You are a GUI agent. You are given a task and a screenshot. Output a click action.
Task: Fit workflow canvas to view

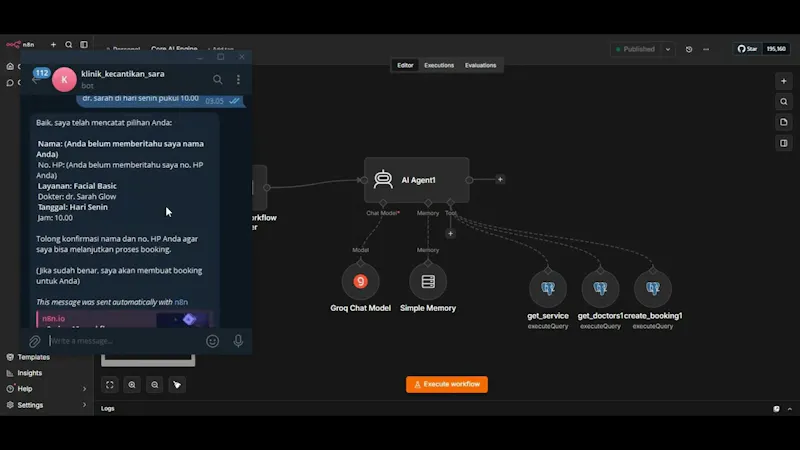click(110, 385)
